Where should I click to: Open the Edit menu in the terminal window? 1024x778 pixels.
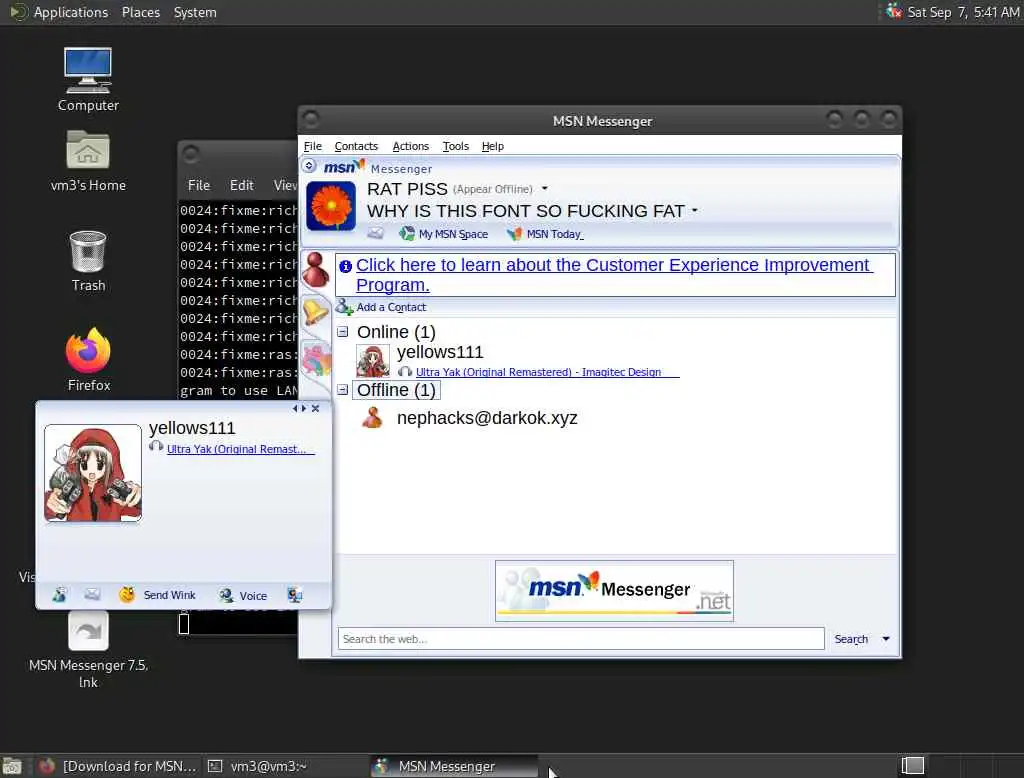point(241,186)
